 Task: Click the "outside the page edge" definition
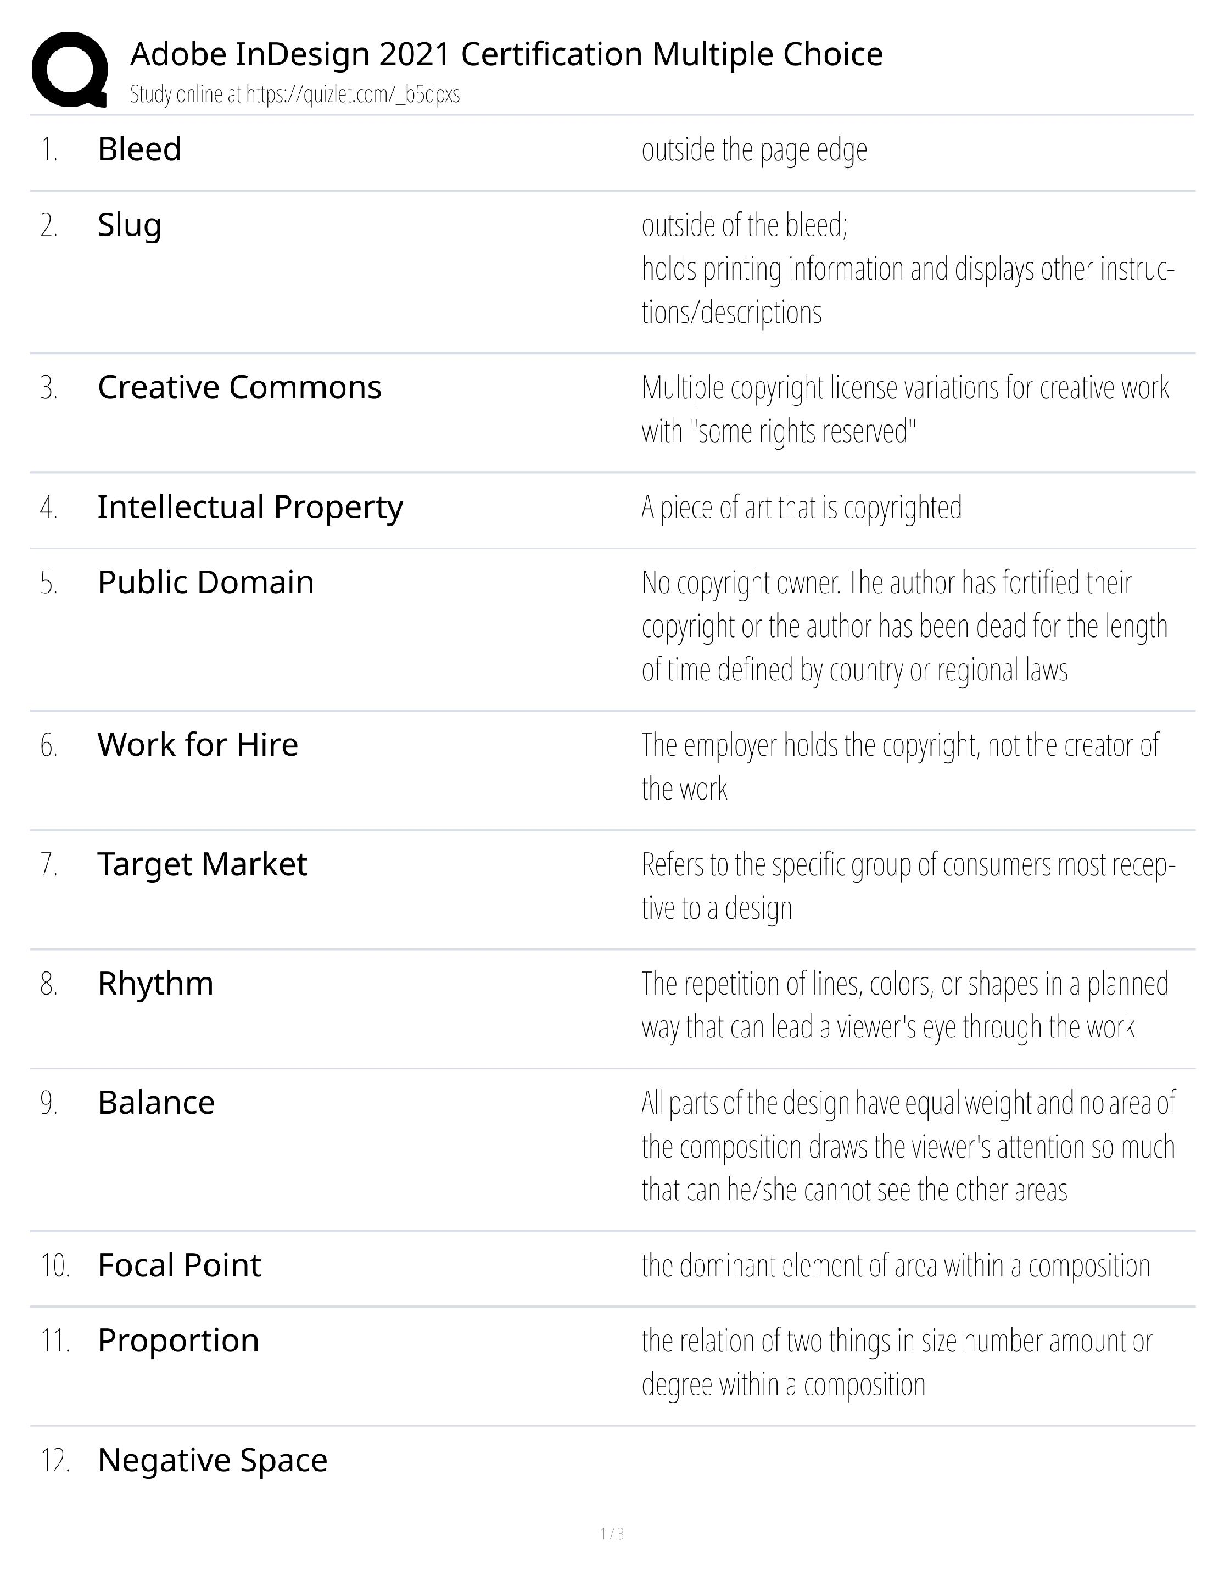tap(754, 150)
